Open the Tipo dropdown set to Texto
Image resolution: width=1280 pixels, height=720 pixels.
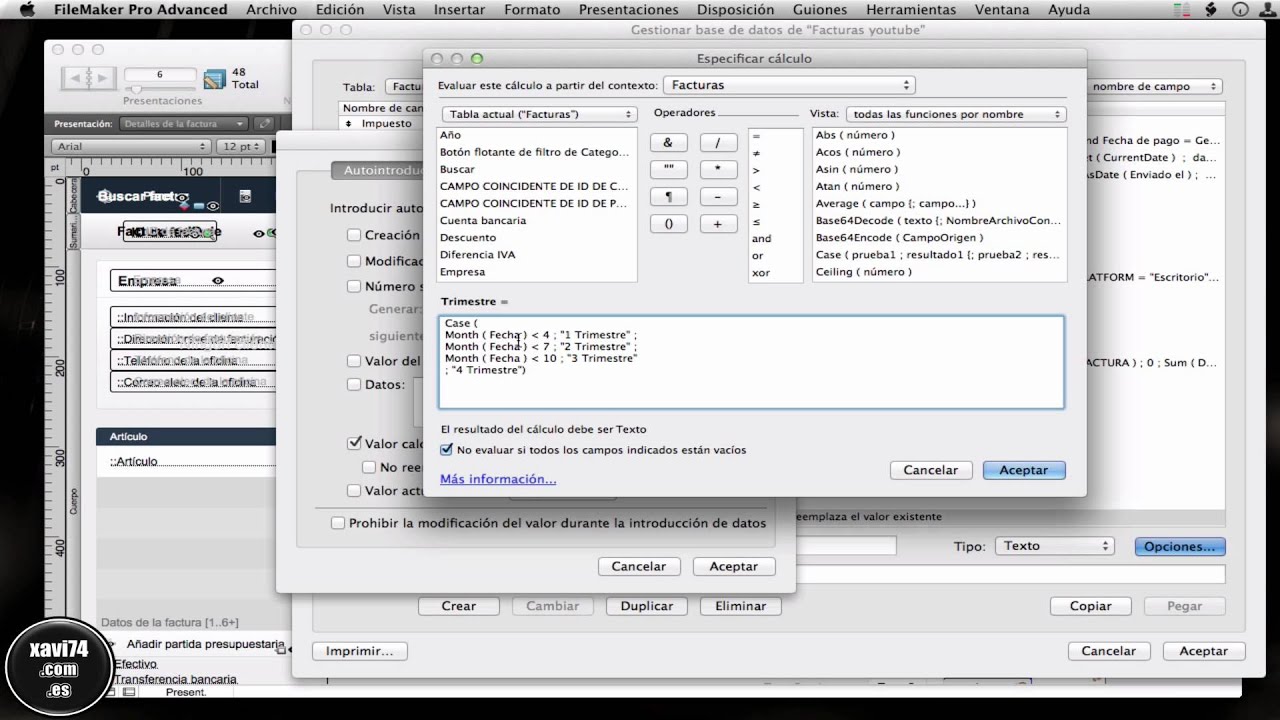tap(1054, 546)
